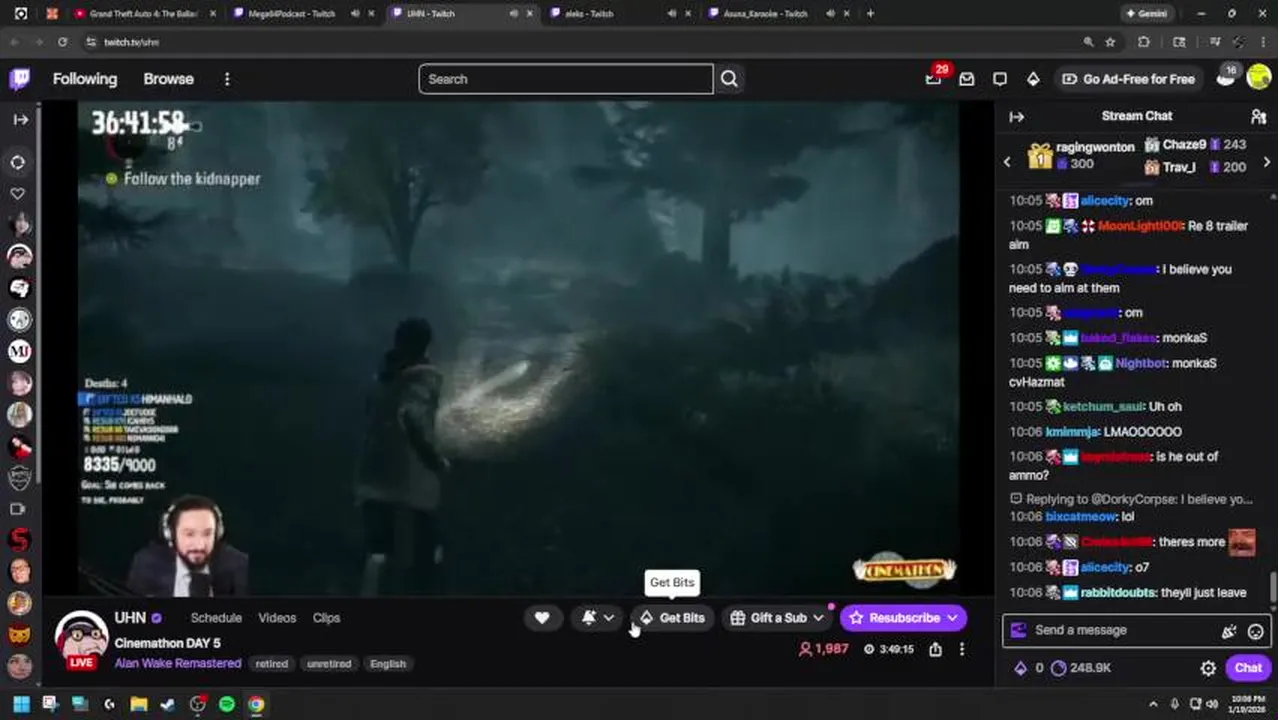Click the Nightbot username in chat
The width and height of the screenshot is (1278, 720).
tap(1142, 363)
